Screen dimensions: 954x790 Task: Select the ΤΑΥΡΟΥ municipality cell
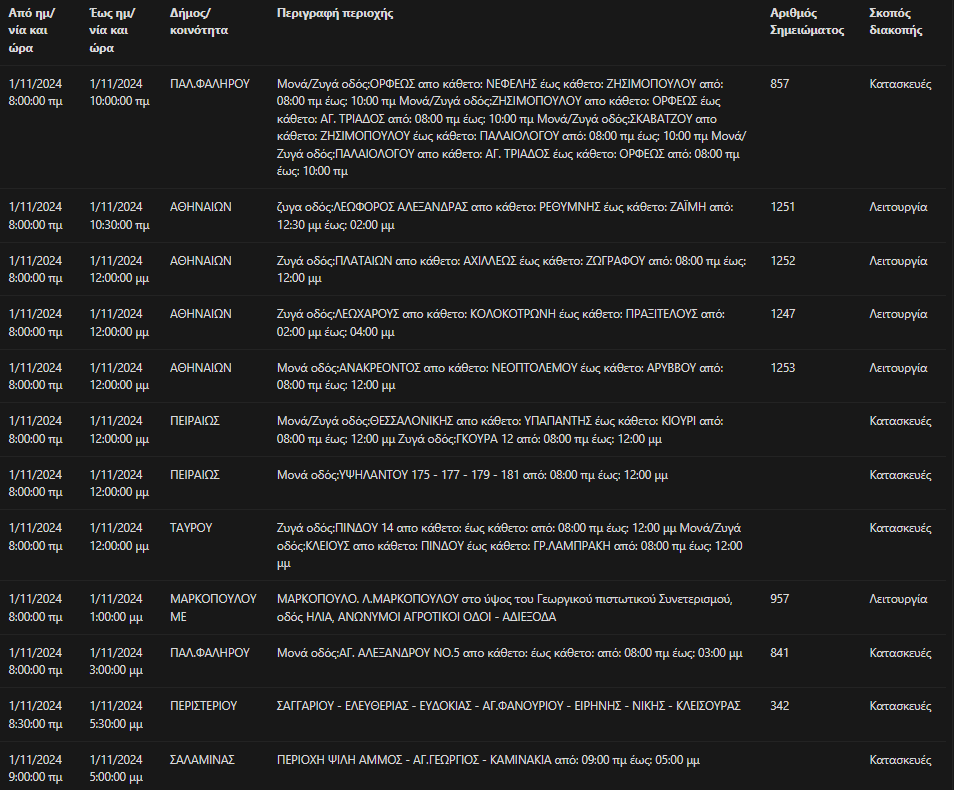tap(191, 528)
